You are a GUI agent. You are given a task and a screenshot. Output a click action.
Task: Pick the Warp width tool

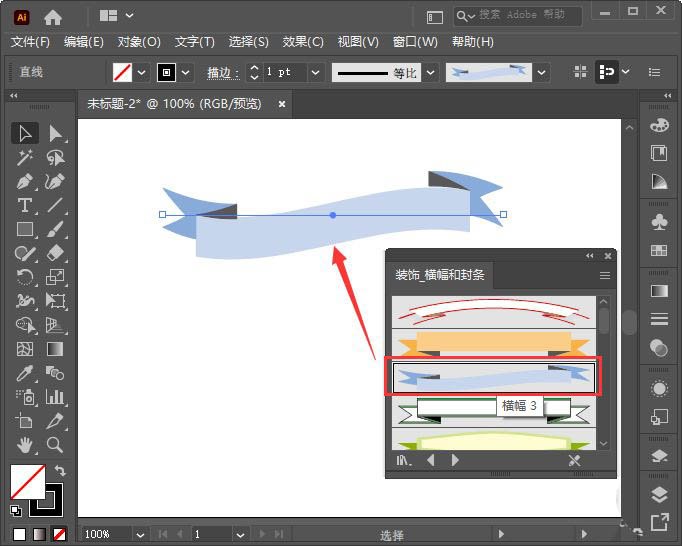tap(25, 301)
